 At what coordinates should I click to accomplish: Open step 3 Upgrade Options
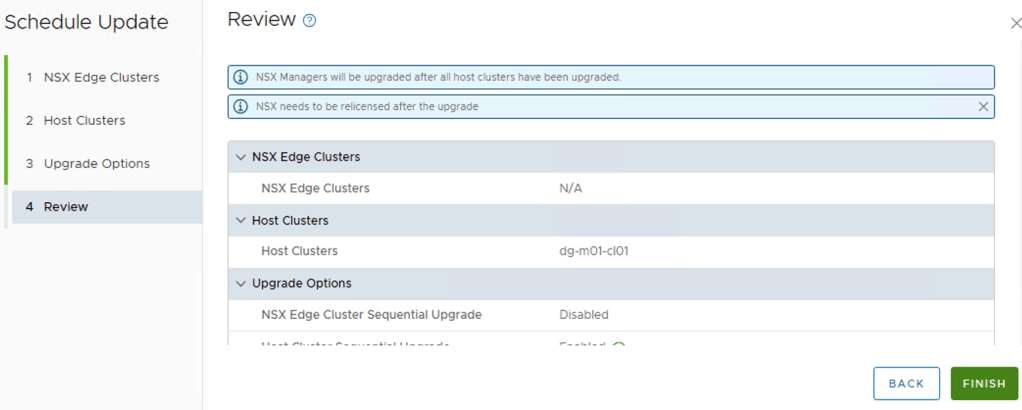tap(96, 163)
